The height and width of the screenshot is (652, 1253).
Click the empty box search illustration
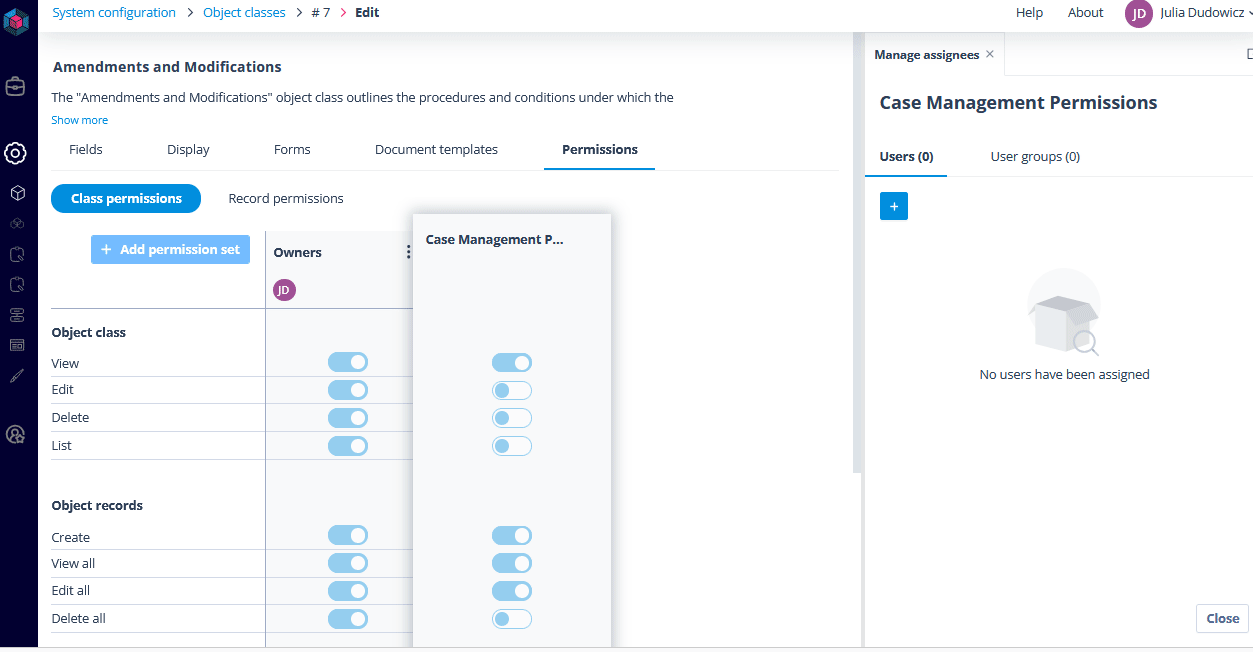[x=1064, y=312]
